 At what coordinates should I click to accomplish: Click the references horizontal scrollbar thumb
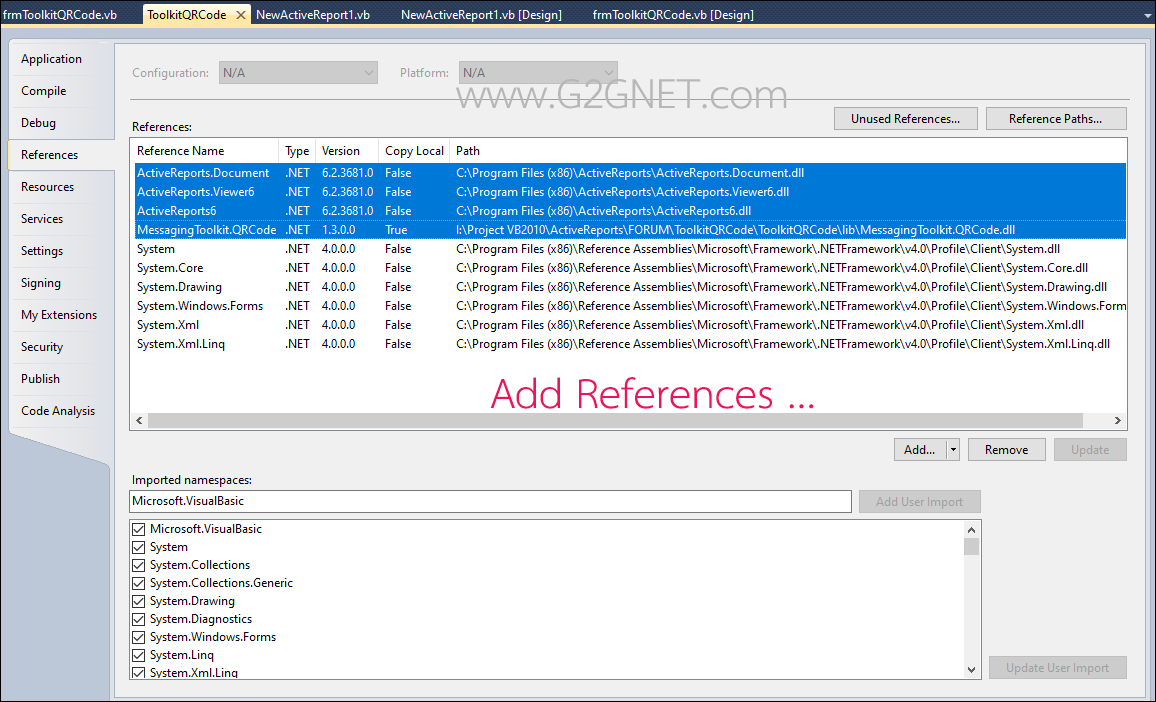(x=615, y=420)
